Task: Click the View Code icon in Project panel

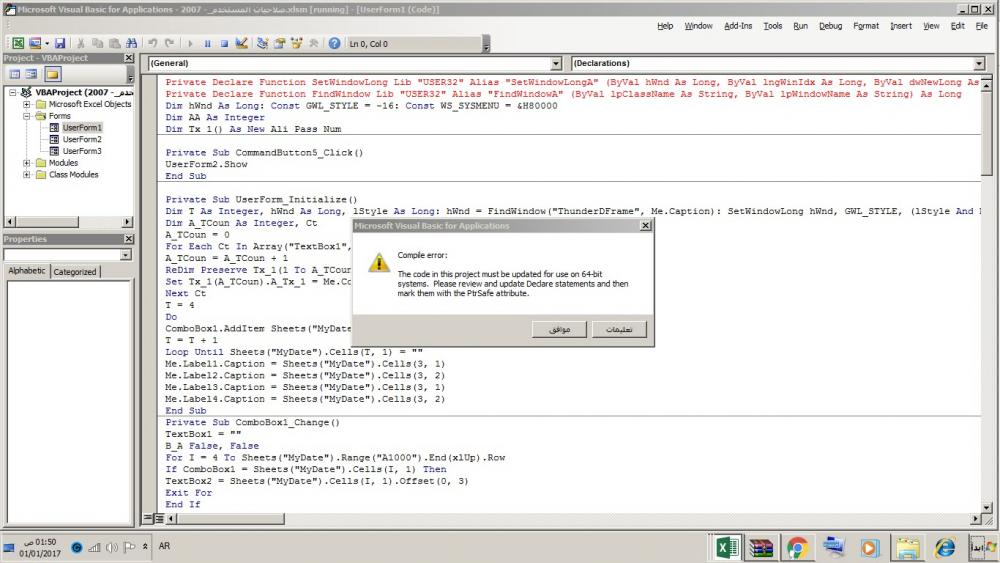Action: coord(15,74)
